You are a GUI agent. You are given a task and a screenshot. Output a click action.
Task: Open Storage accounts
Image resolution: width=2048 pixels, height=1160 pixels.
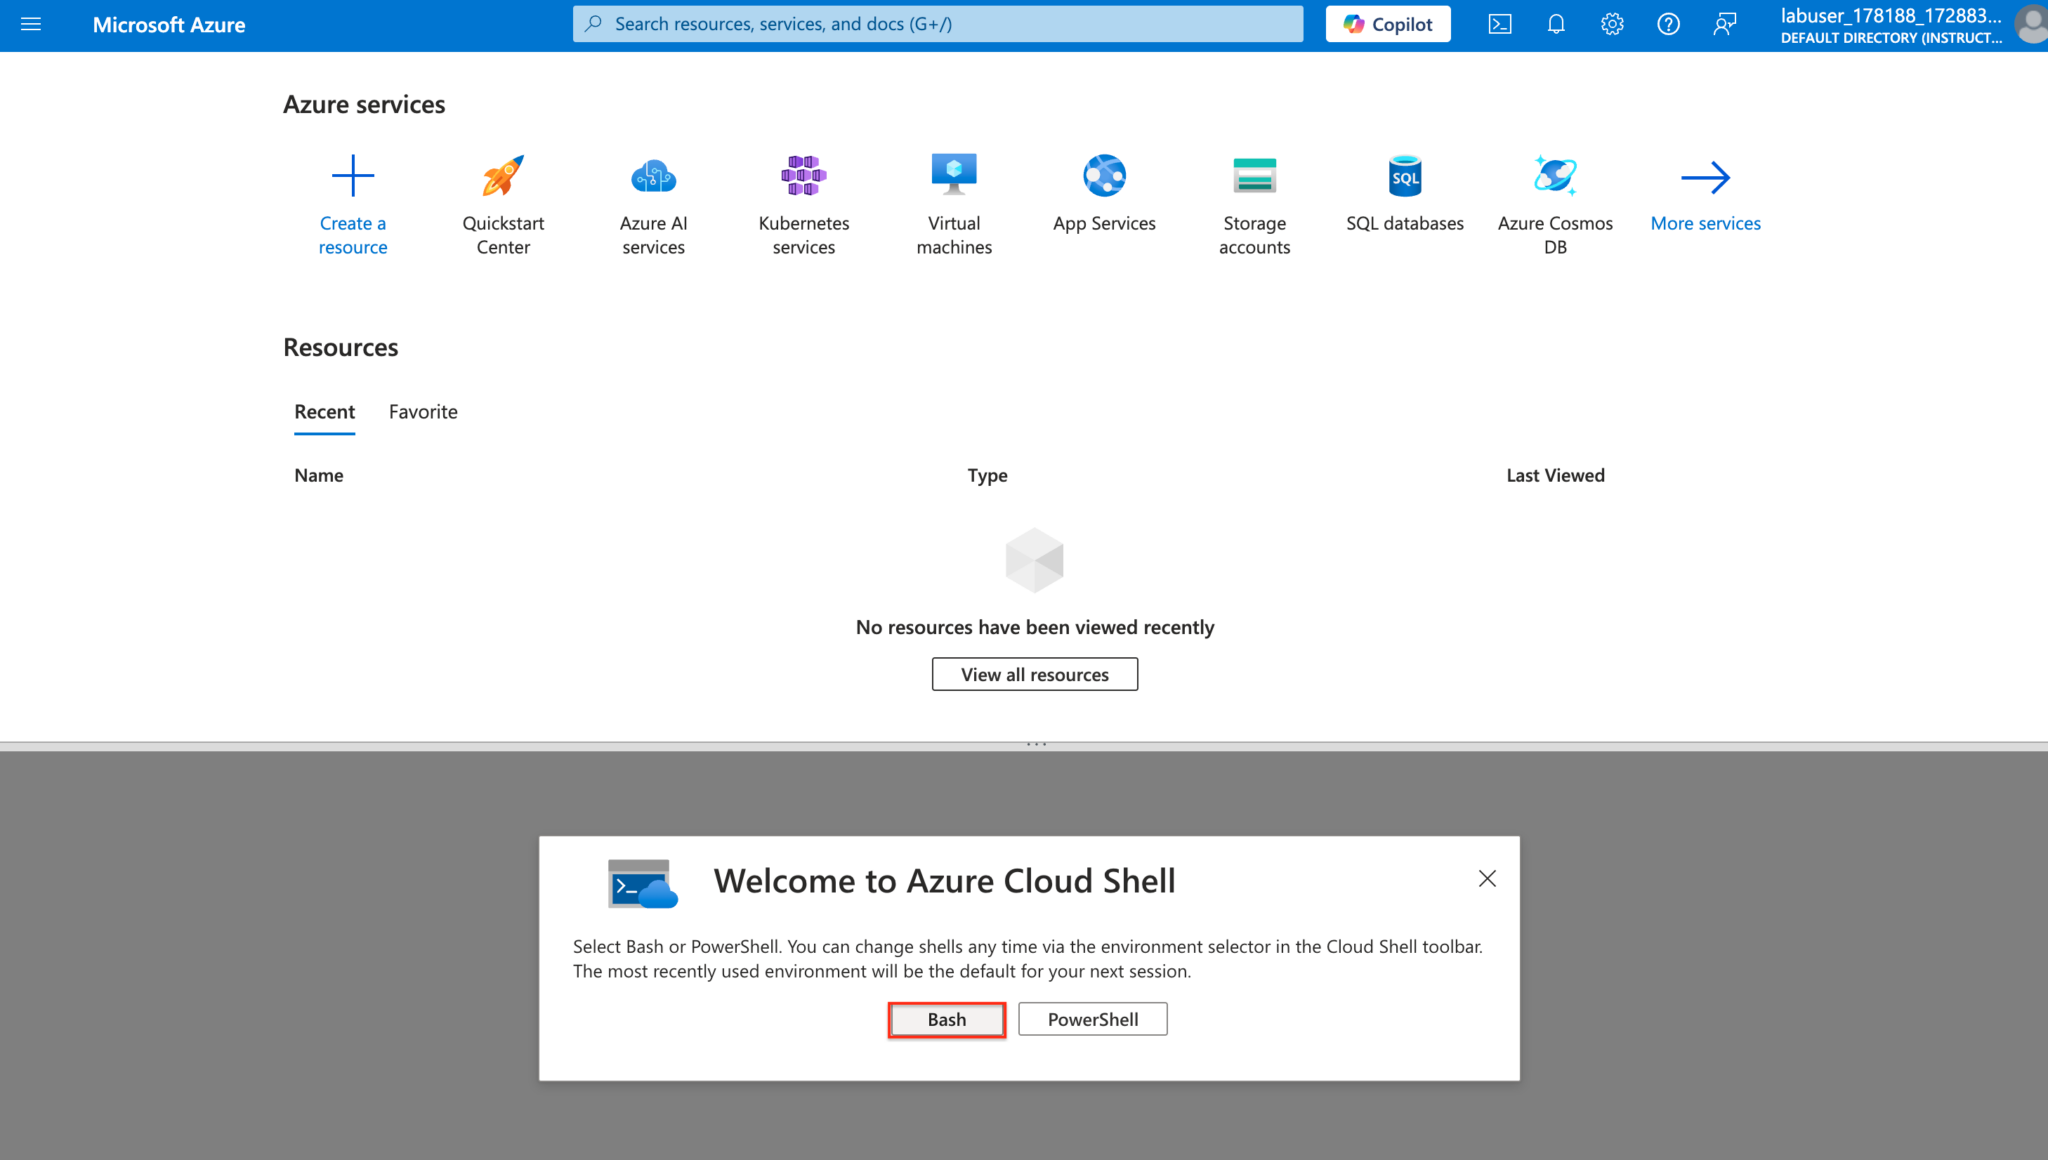[x=1254, y=200]
